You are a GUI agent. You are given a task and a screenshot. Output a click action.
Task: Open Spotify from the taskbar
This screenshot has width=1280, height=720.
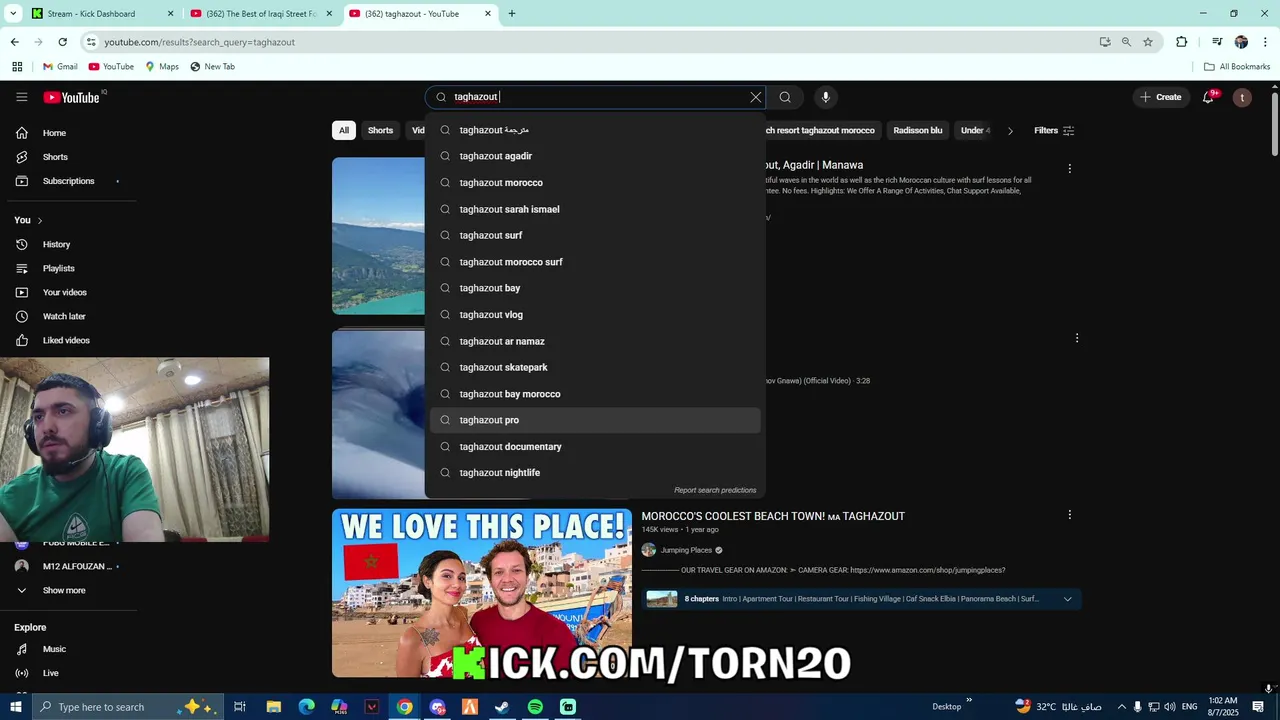[x=535, y=707]
